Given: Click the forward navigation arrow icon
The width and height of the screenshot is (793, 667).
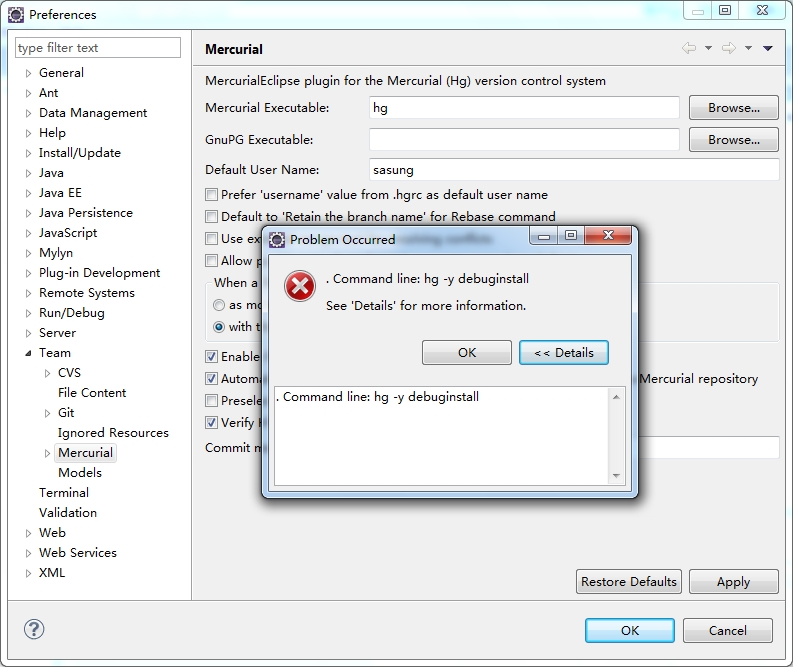Looking at the screenshot, I should pos(728,48).
